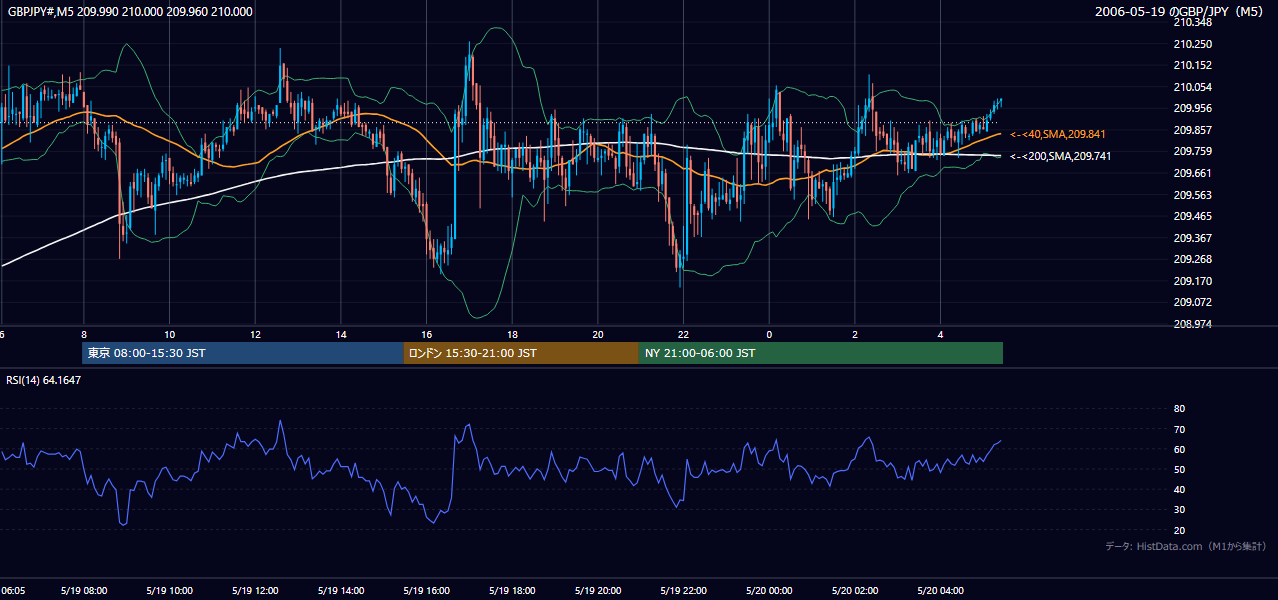Click price axis value 209.072
1278x600 pixels.
point(1192,302)
